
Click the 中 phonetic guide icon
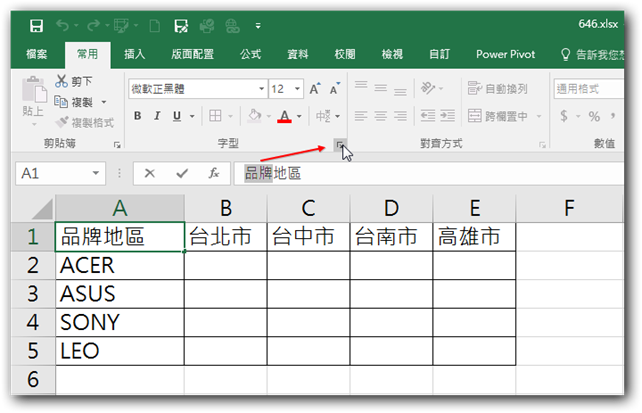tap(323, 116)
